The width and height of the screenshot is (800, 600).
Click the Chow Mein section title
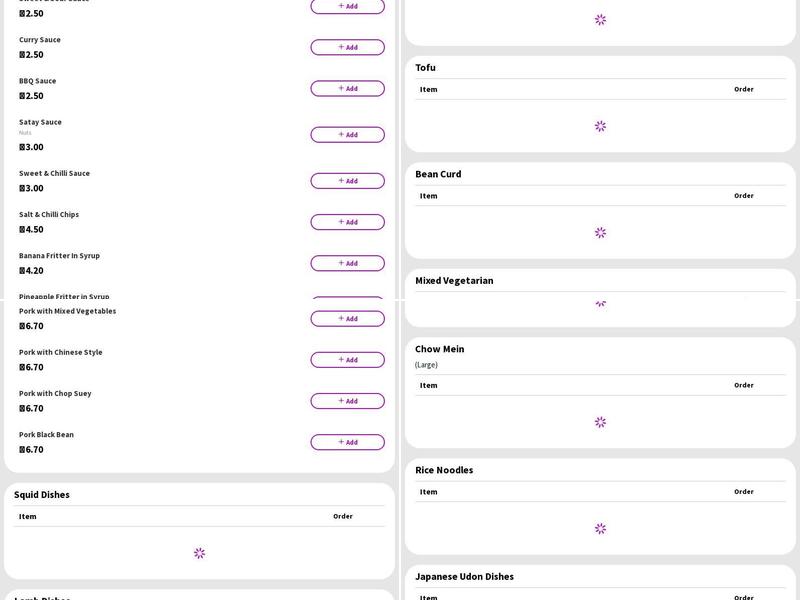(439, 349)
